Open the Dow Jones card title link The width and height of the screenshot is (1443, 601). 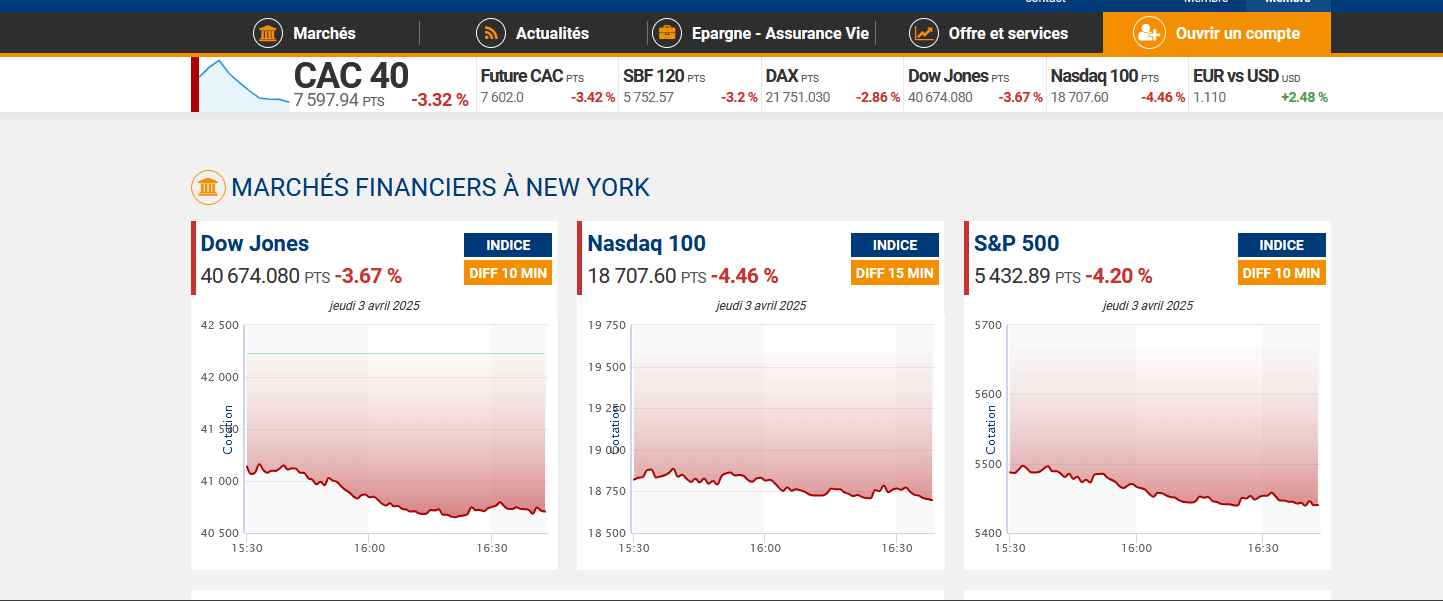(255, 243)
